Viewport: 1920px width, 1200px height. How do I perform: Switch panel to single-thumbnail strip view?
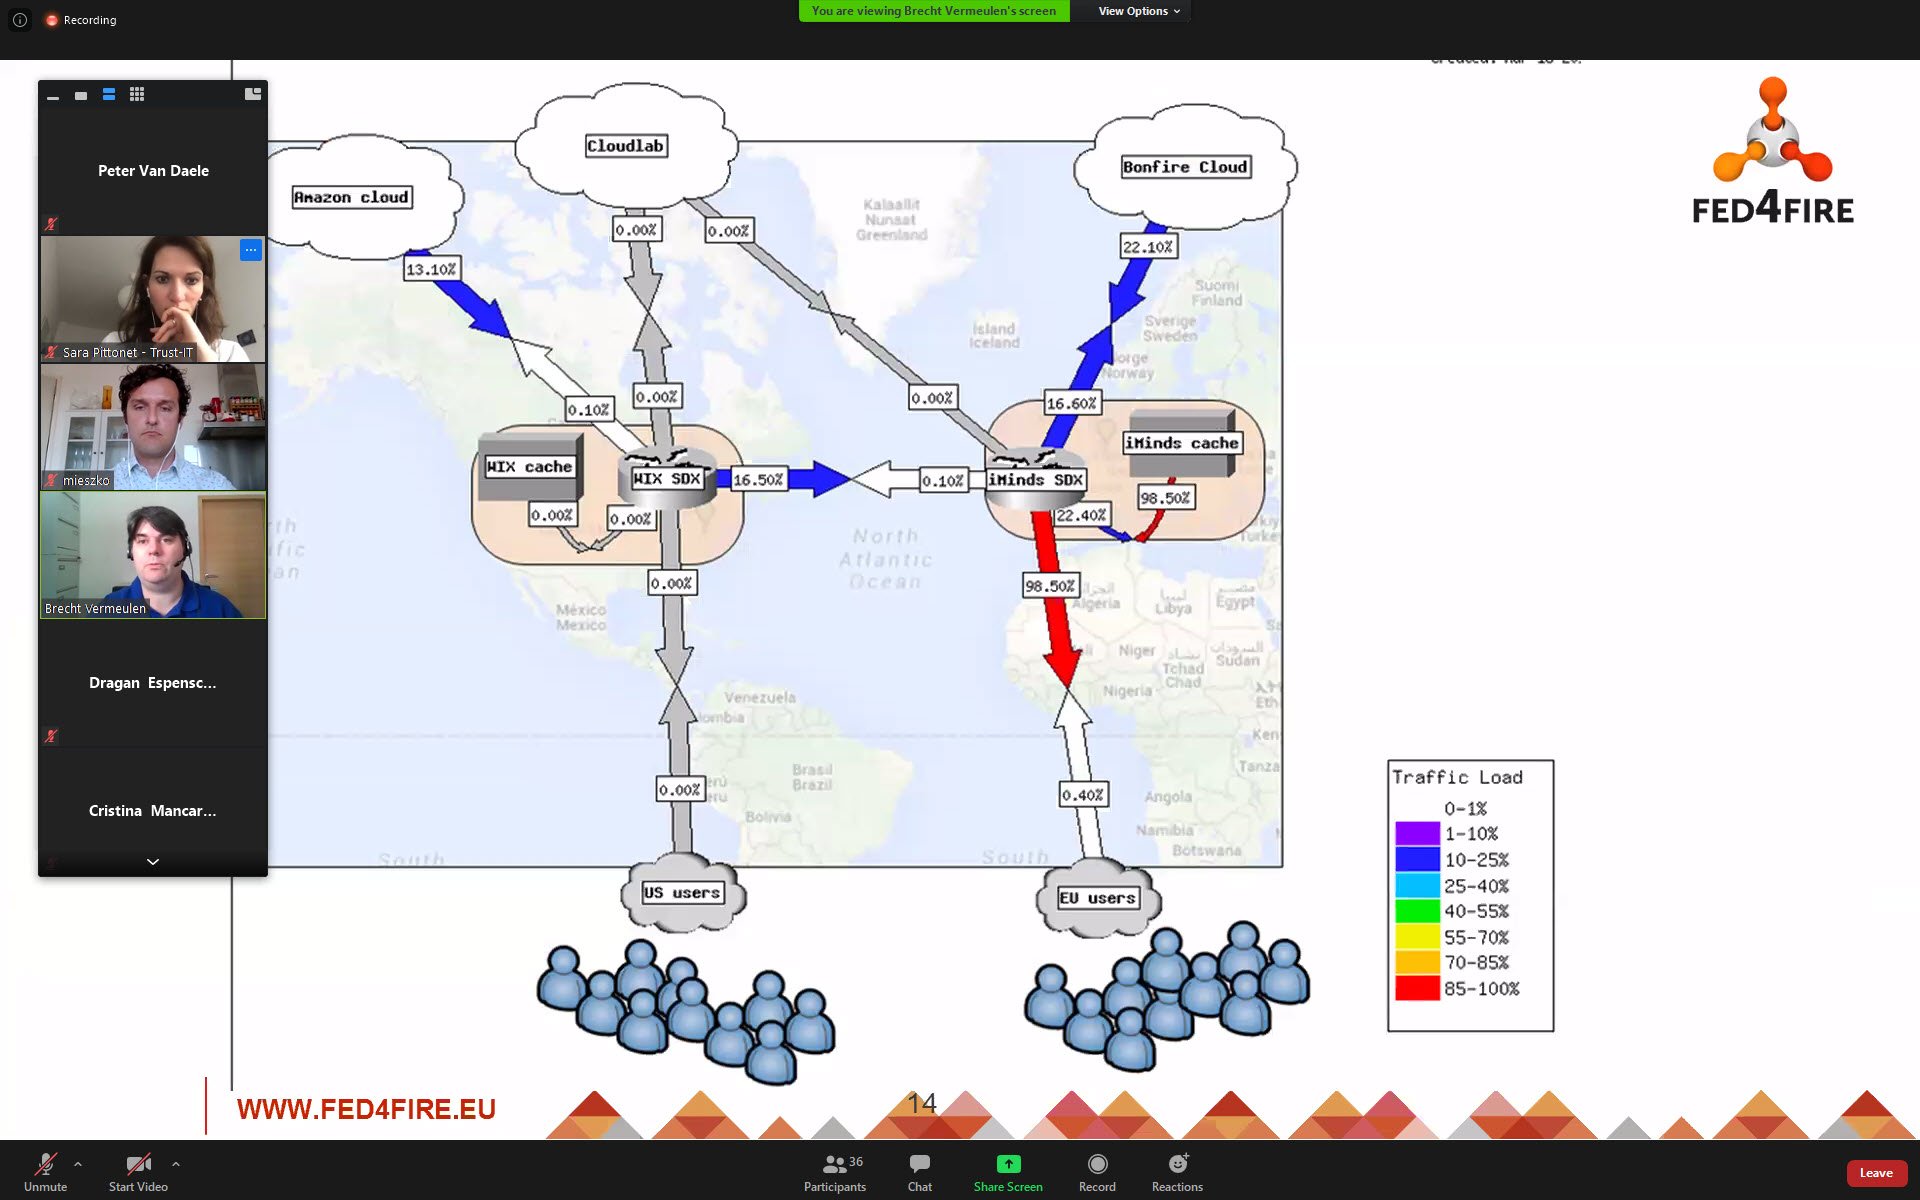click(x=81, y=95)
